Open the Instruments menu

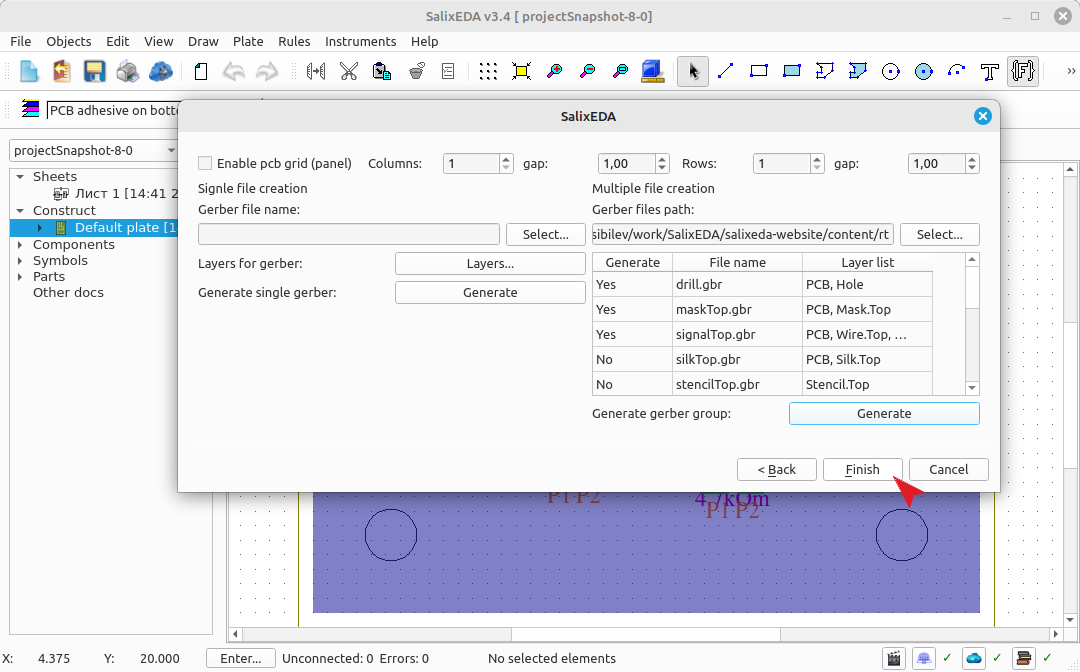(x=360, y=41)
